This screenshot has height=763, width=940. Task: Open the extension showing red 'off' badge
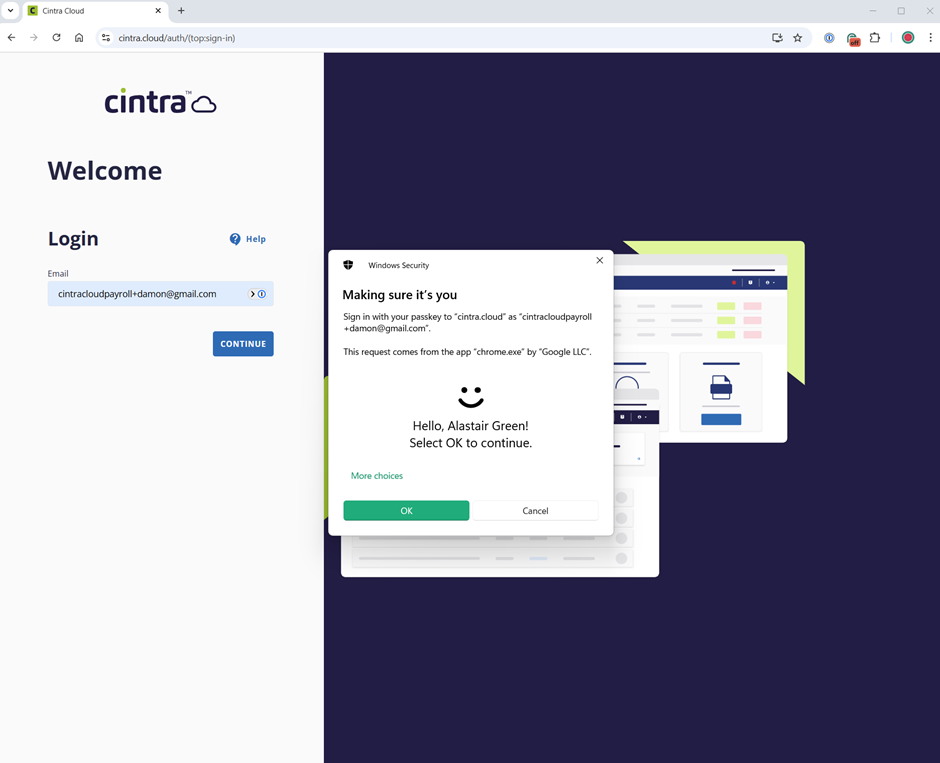(x=852, y=39)
